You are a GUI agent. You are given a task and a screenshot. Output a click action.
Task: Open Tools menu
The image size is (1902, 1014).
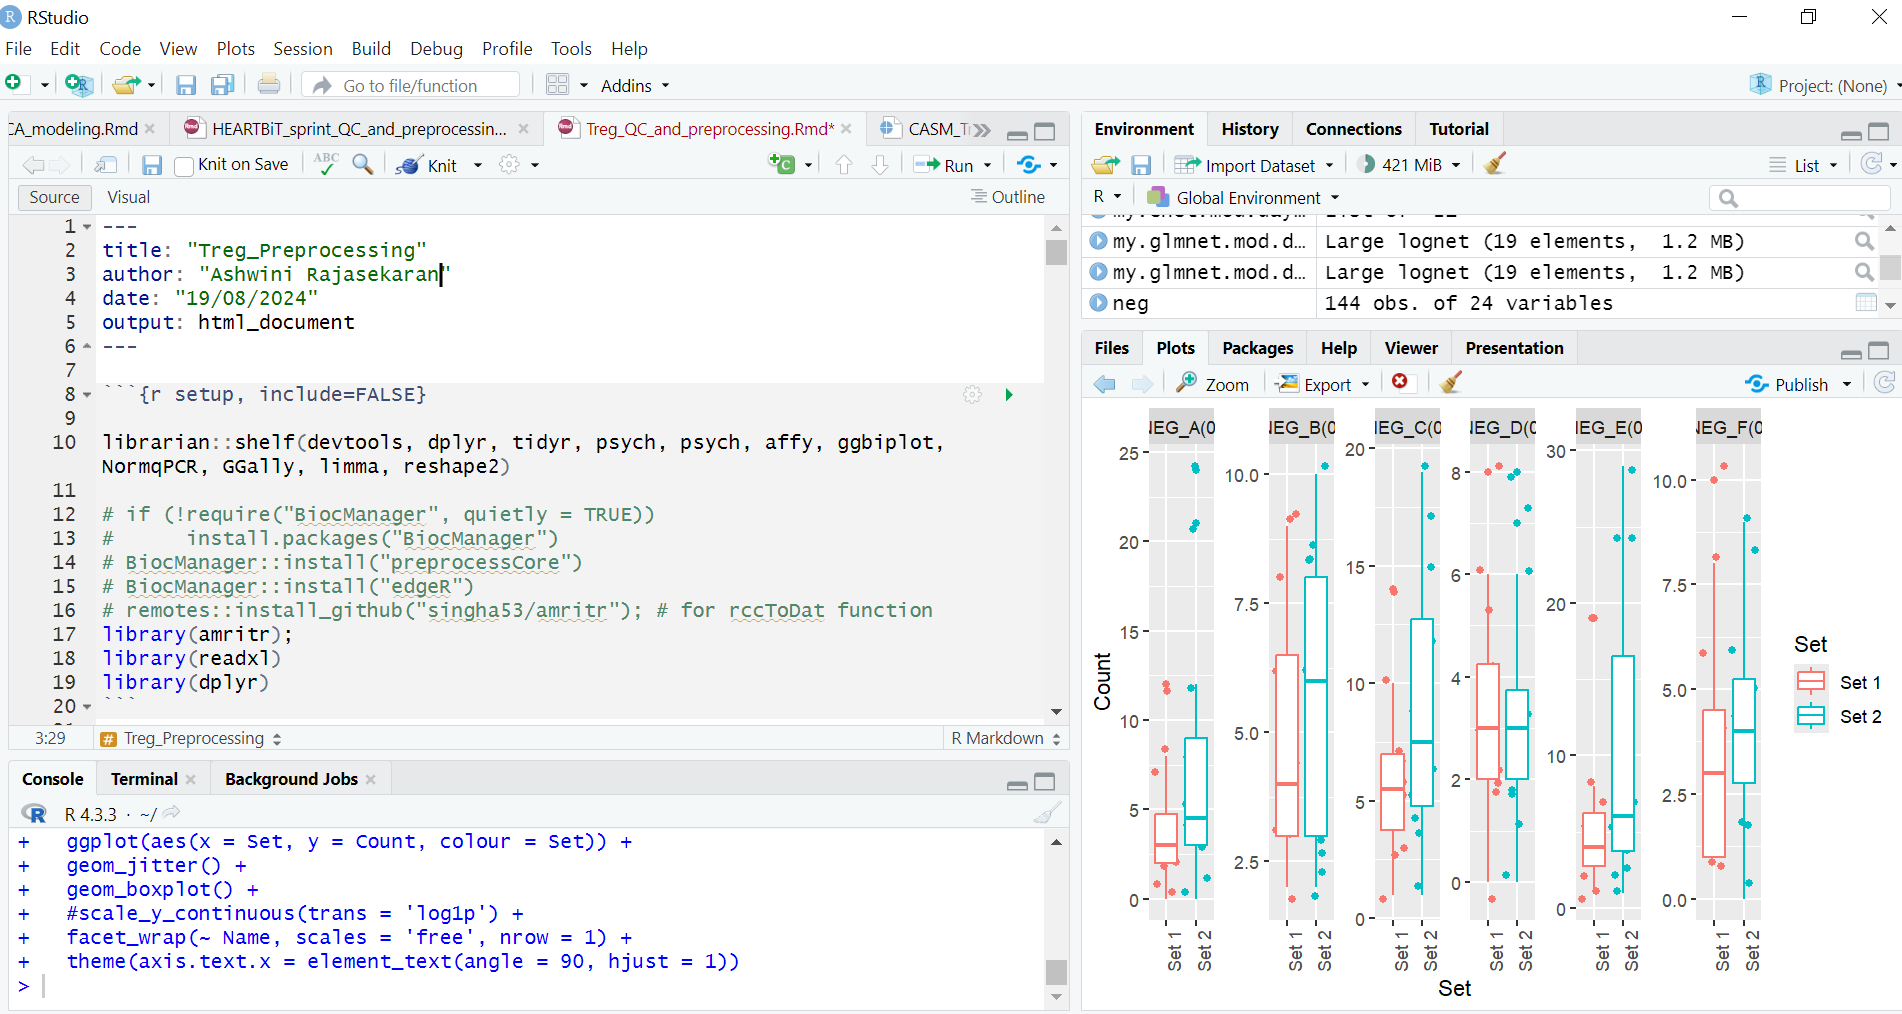tap(571, 49)
